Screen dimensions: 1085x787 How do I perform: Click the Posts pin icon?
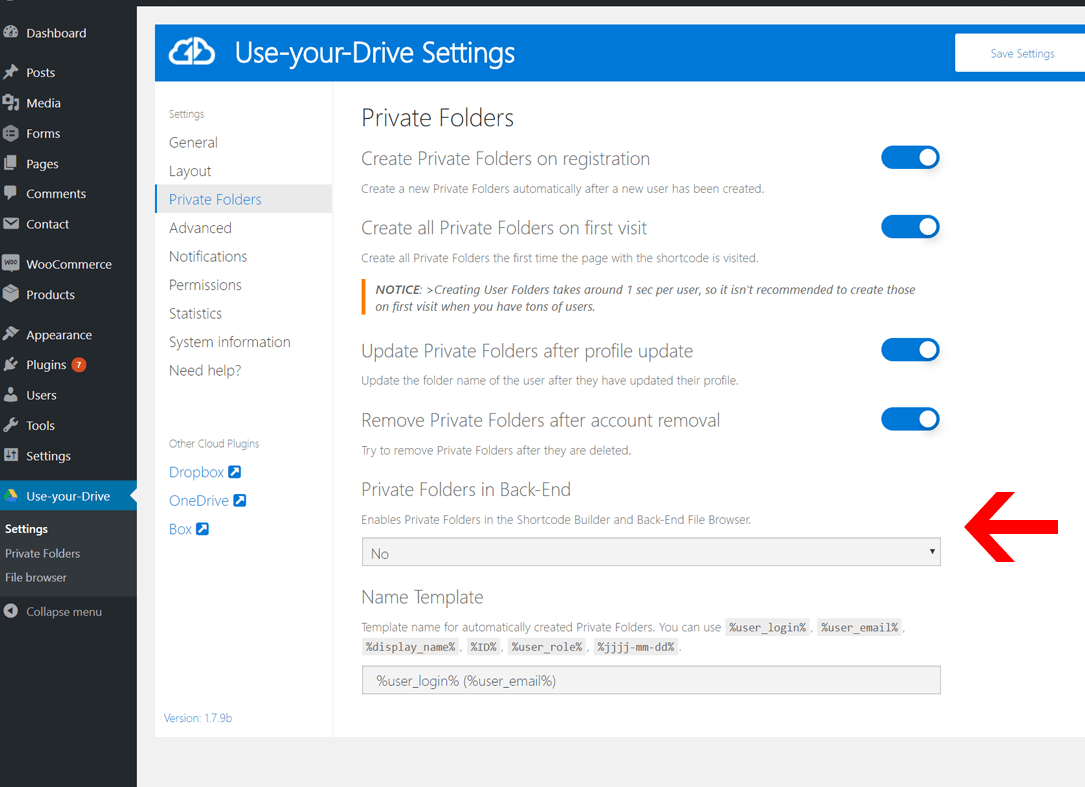[10, 71]
